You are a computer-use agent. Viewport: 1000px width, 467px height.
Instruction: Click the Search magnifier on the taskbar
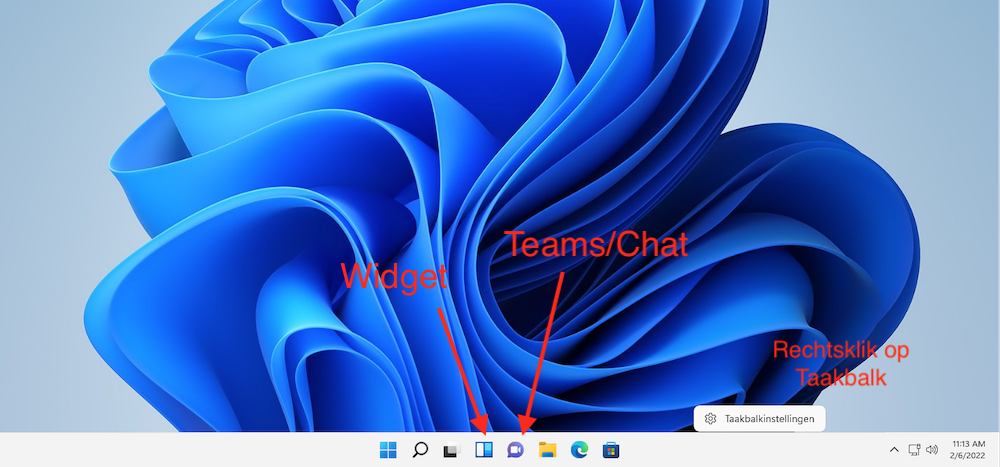(421, 450)
